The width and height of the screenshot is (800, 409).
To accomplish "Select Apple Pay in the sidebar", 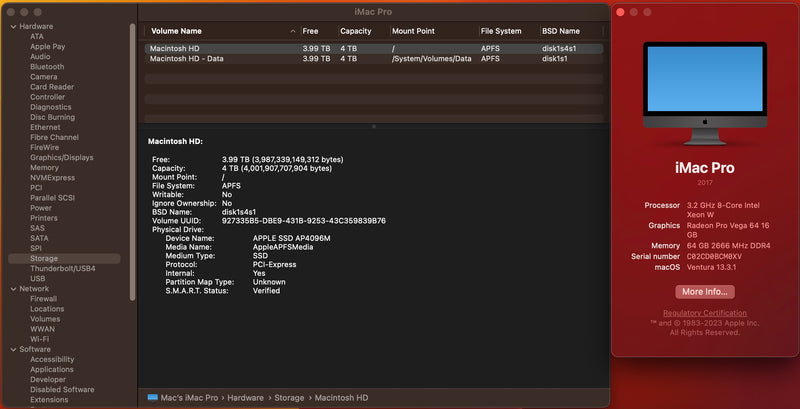I will pos(47,46).
